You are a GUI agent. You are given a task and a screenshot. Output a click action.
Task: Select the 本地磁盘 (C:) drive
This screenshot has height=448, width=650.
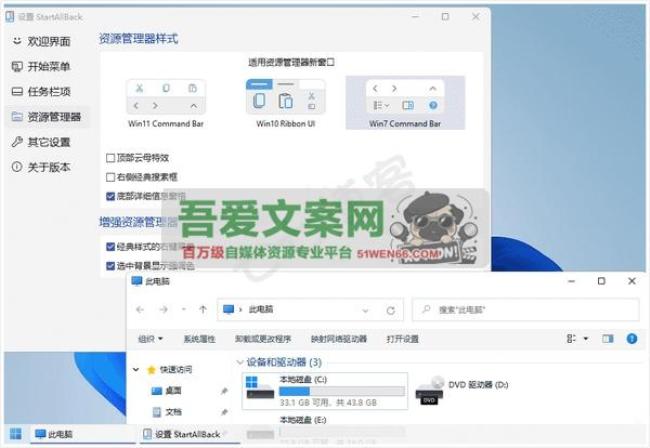[x=325, y=391]
